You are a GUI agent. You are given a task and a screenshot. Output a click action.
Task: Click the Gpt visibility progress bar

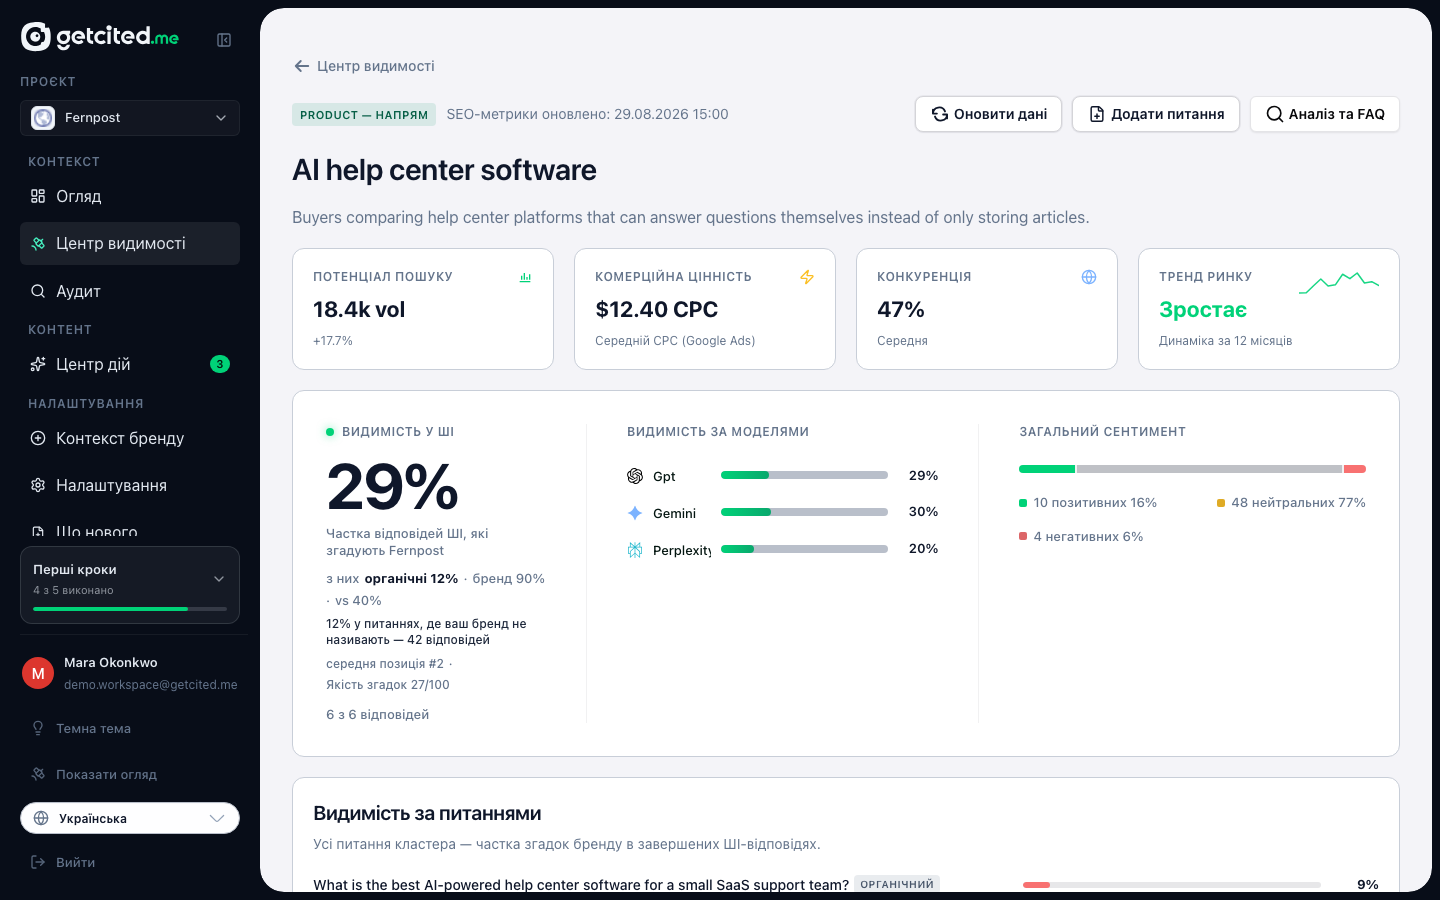(804, 475)
